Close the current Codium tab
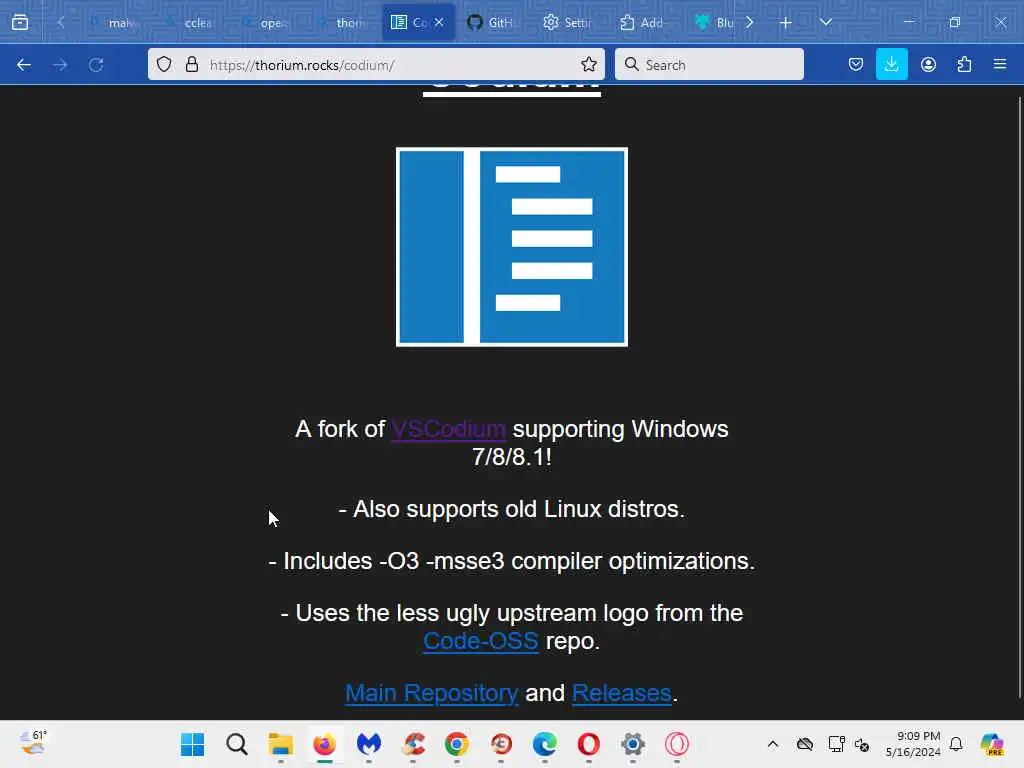 [x=439, y=22]
